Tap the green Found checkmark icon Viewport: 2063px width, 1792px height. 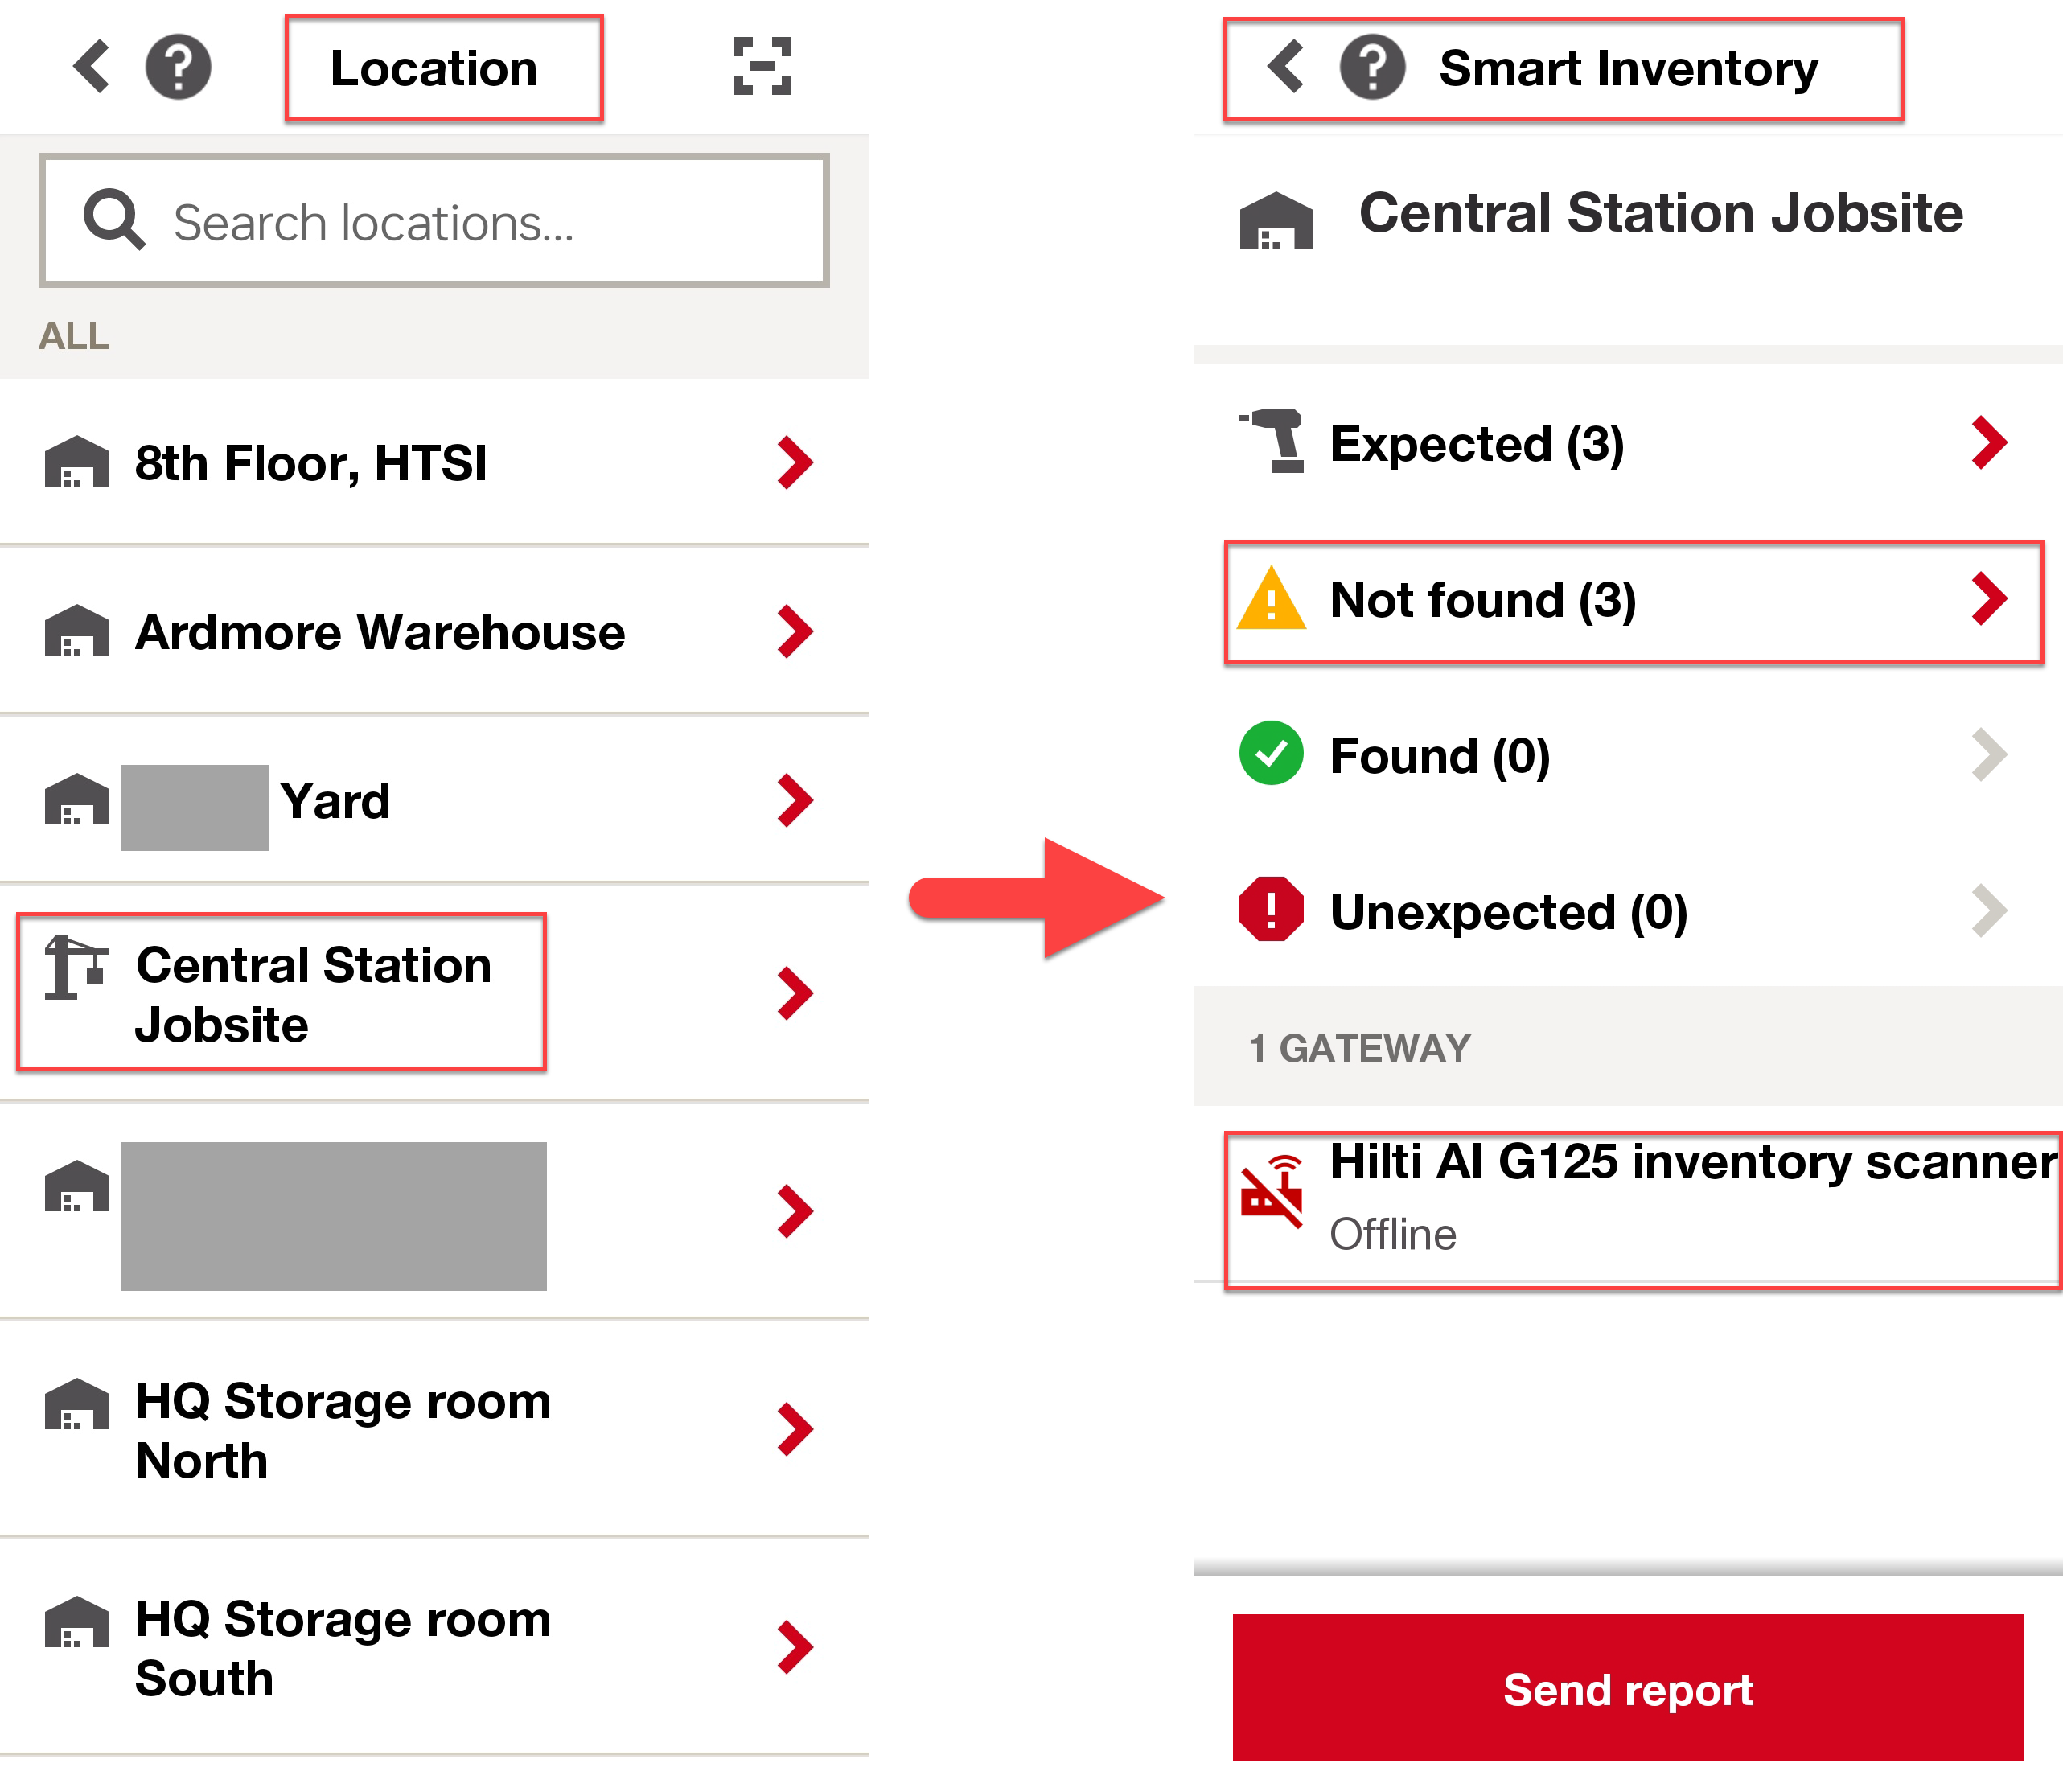(x=1271, y=753)
